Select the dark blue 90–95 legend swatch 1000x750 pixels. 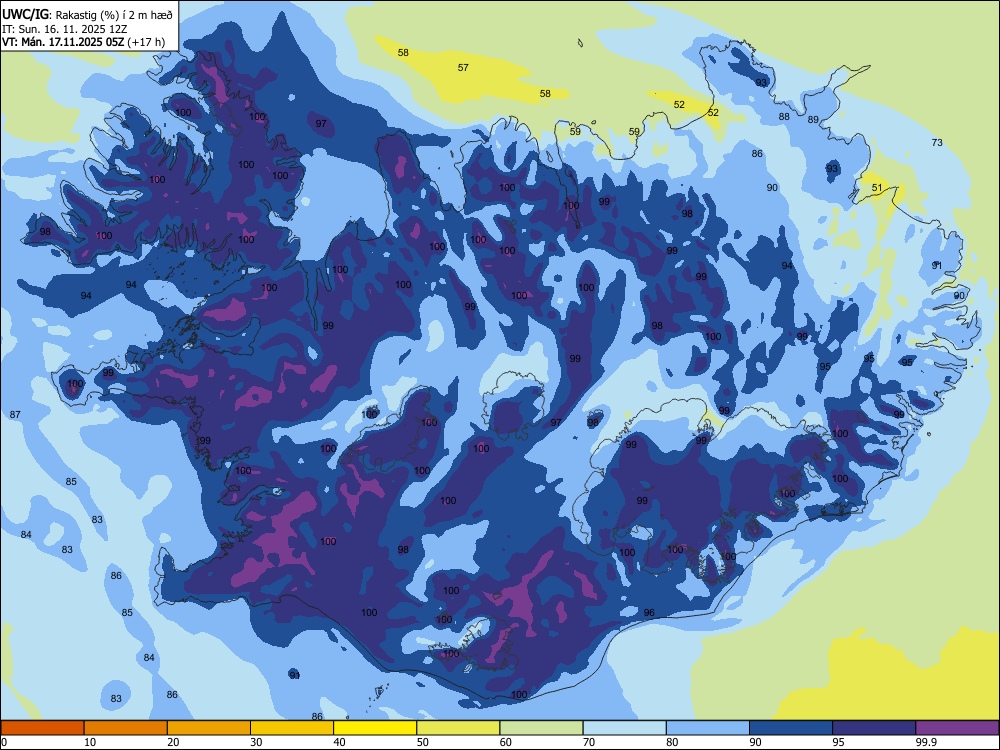point(791,728)
